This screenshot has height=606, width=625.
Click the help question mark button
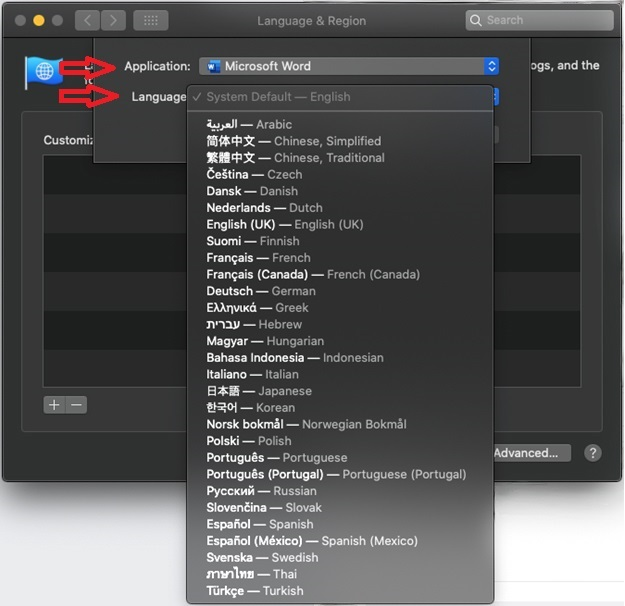592,453
